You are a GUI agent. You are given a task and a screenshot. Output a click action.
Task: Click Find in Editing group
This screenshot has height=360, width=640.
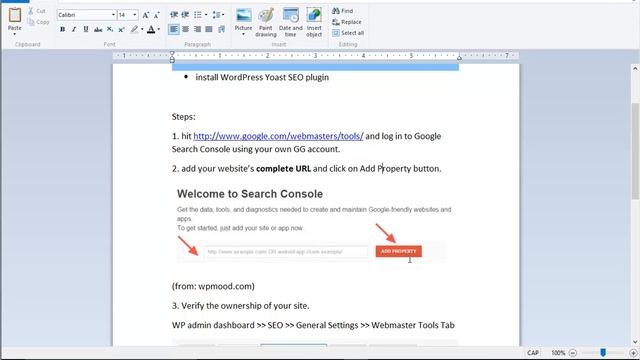click(343, 11)
